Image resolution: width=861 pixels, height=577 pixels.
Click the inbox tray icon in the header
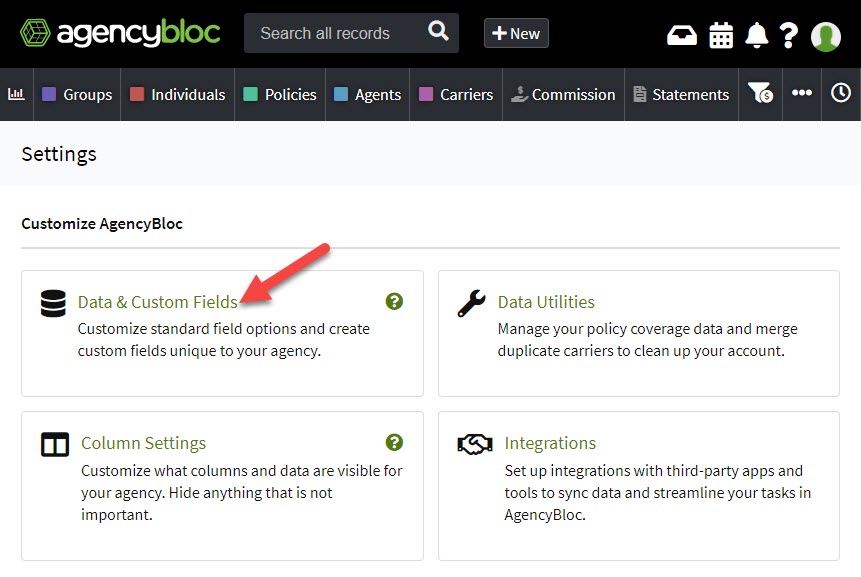tap(681, 35)
